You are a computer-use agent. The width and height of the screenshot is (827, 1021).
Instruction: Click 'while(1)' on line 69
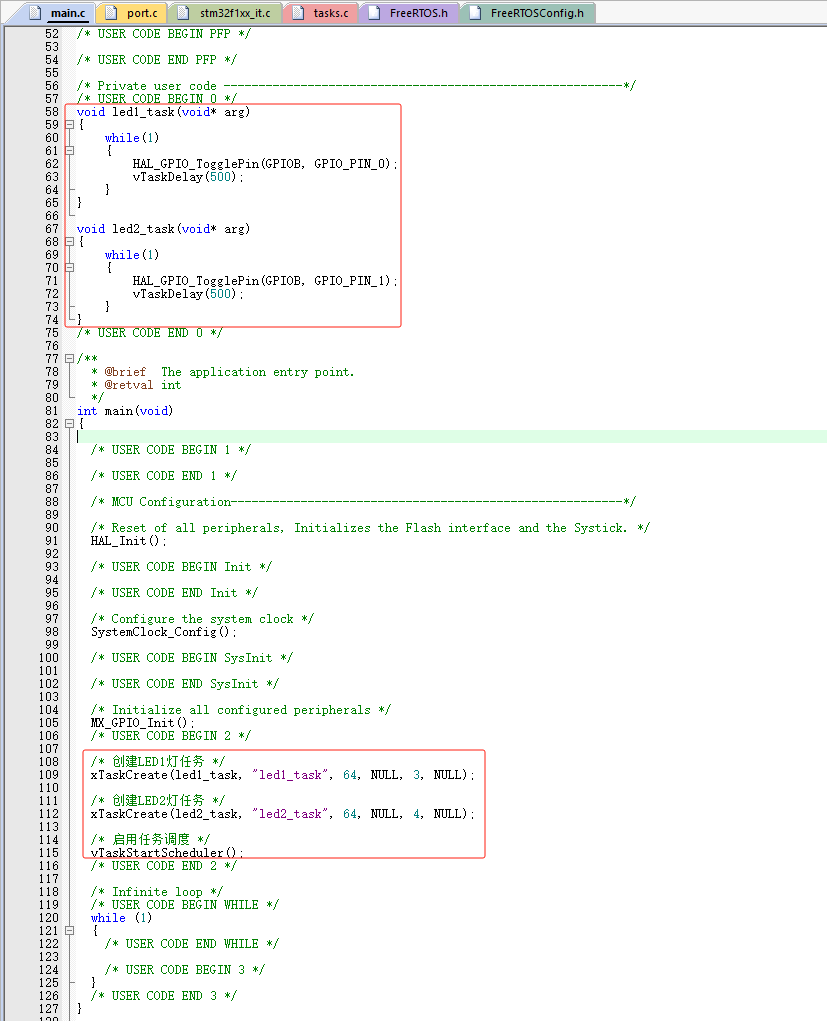(x=132, y=255)
